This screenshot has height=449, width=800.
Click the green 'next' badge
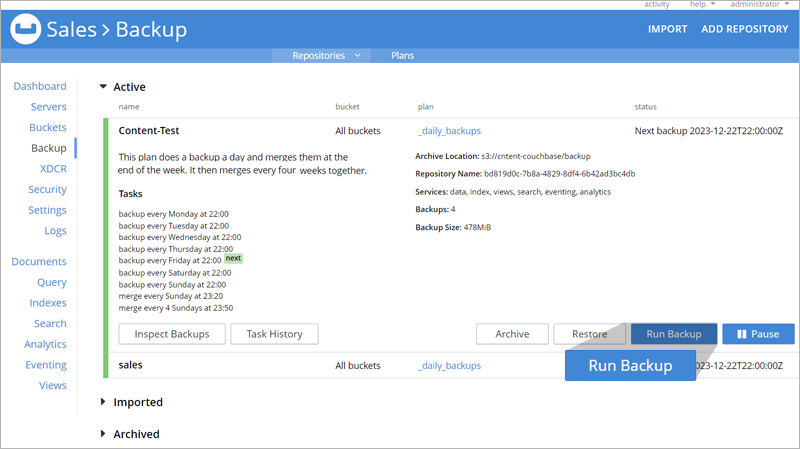point(233,258)
